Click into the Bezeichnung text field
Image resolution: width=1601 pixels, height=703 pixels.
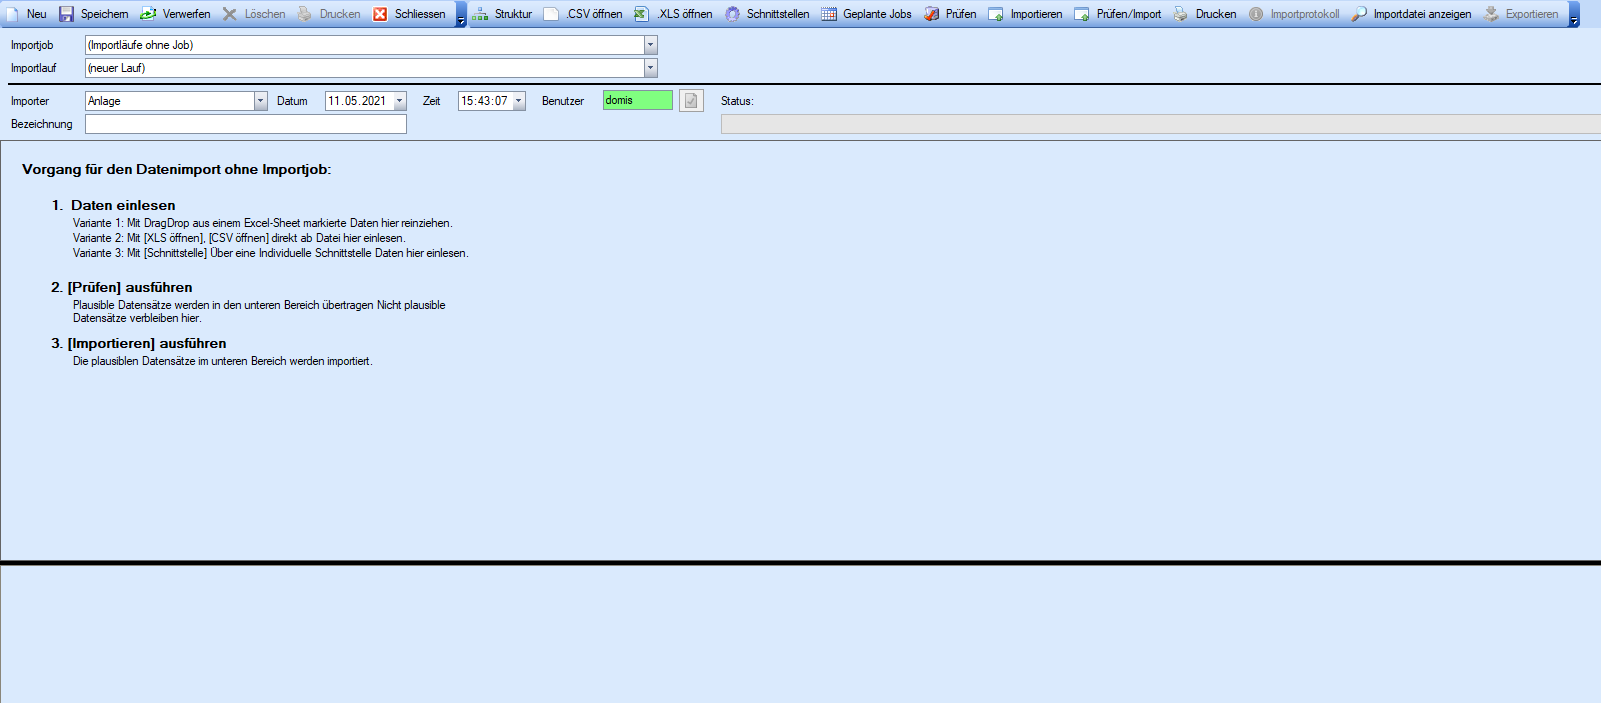pyautogui.click(x=246, y=124)
